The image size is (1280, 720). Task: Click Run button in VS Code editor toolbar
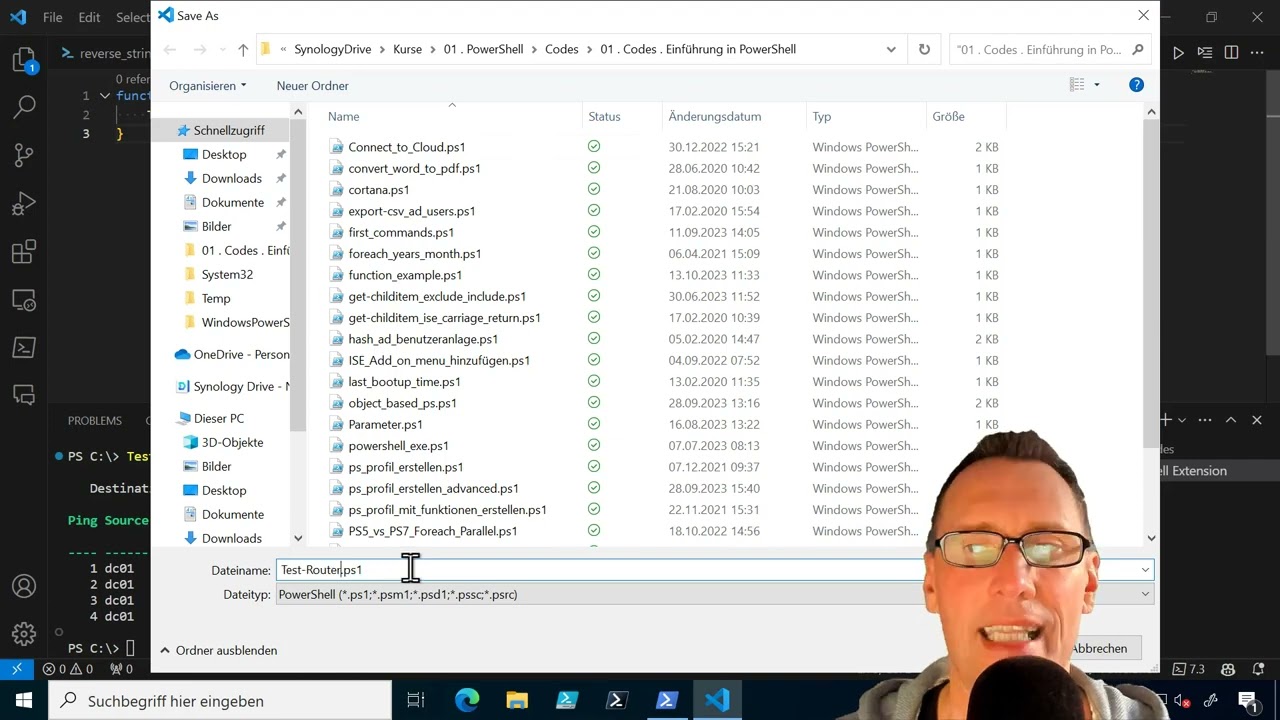(1178, 53)
